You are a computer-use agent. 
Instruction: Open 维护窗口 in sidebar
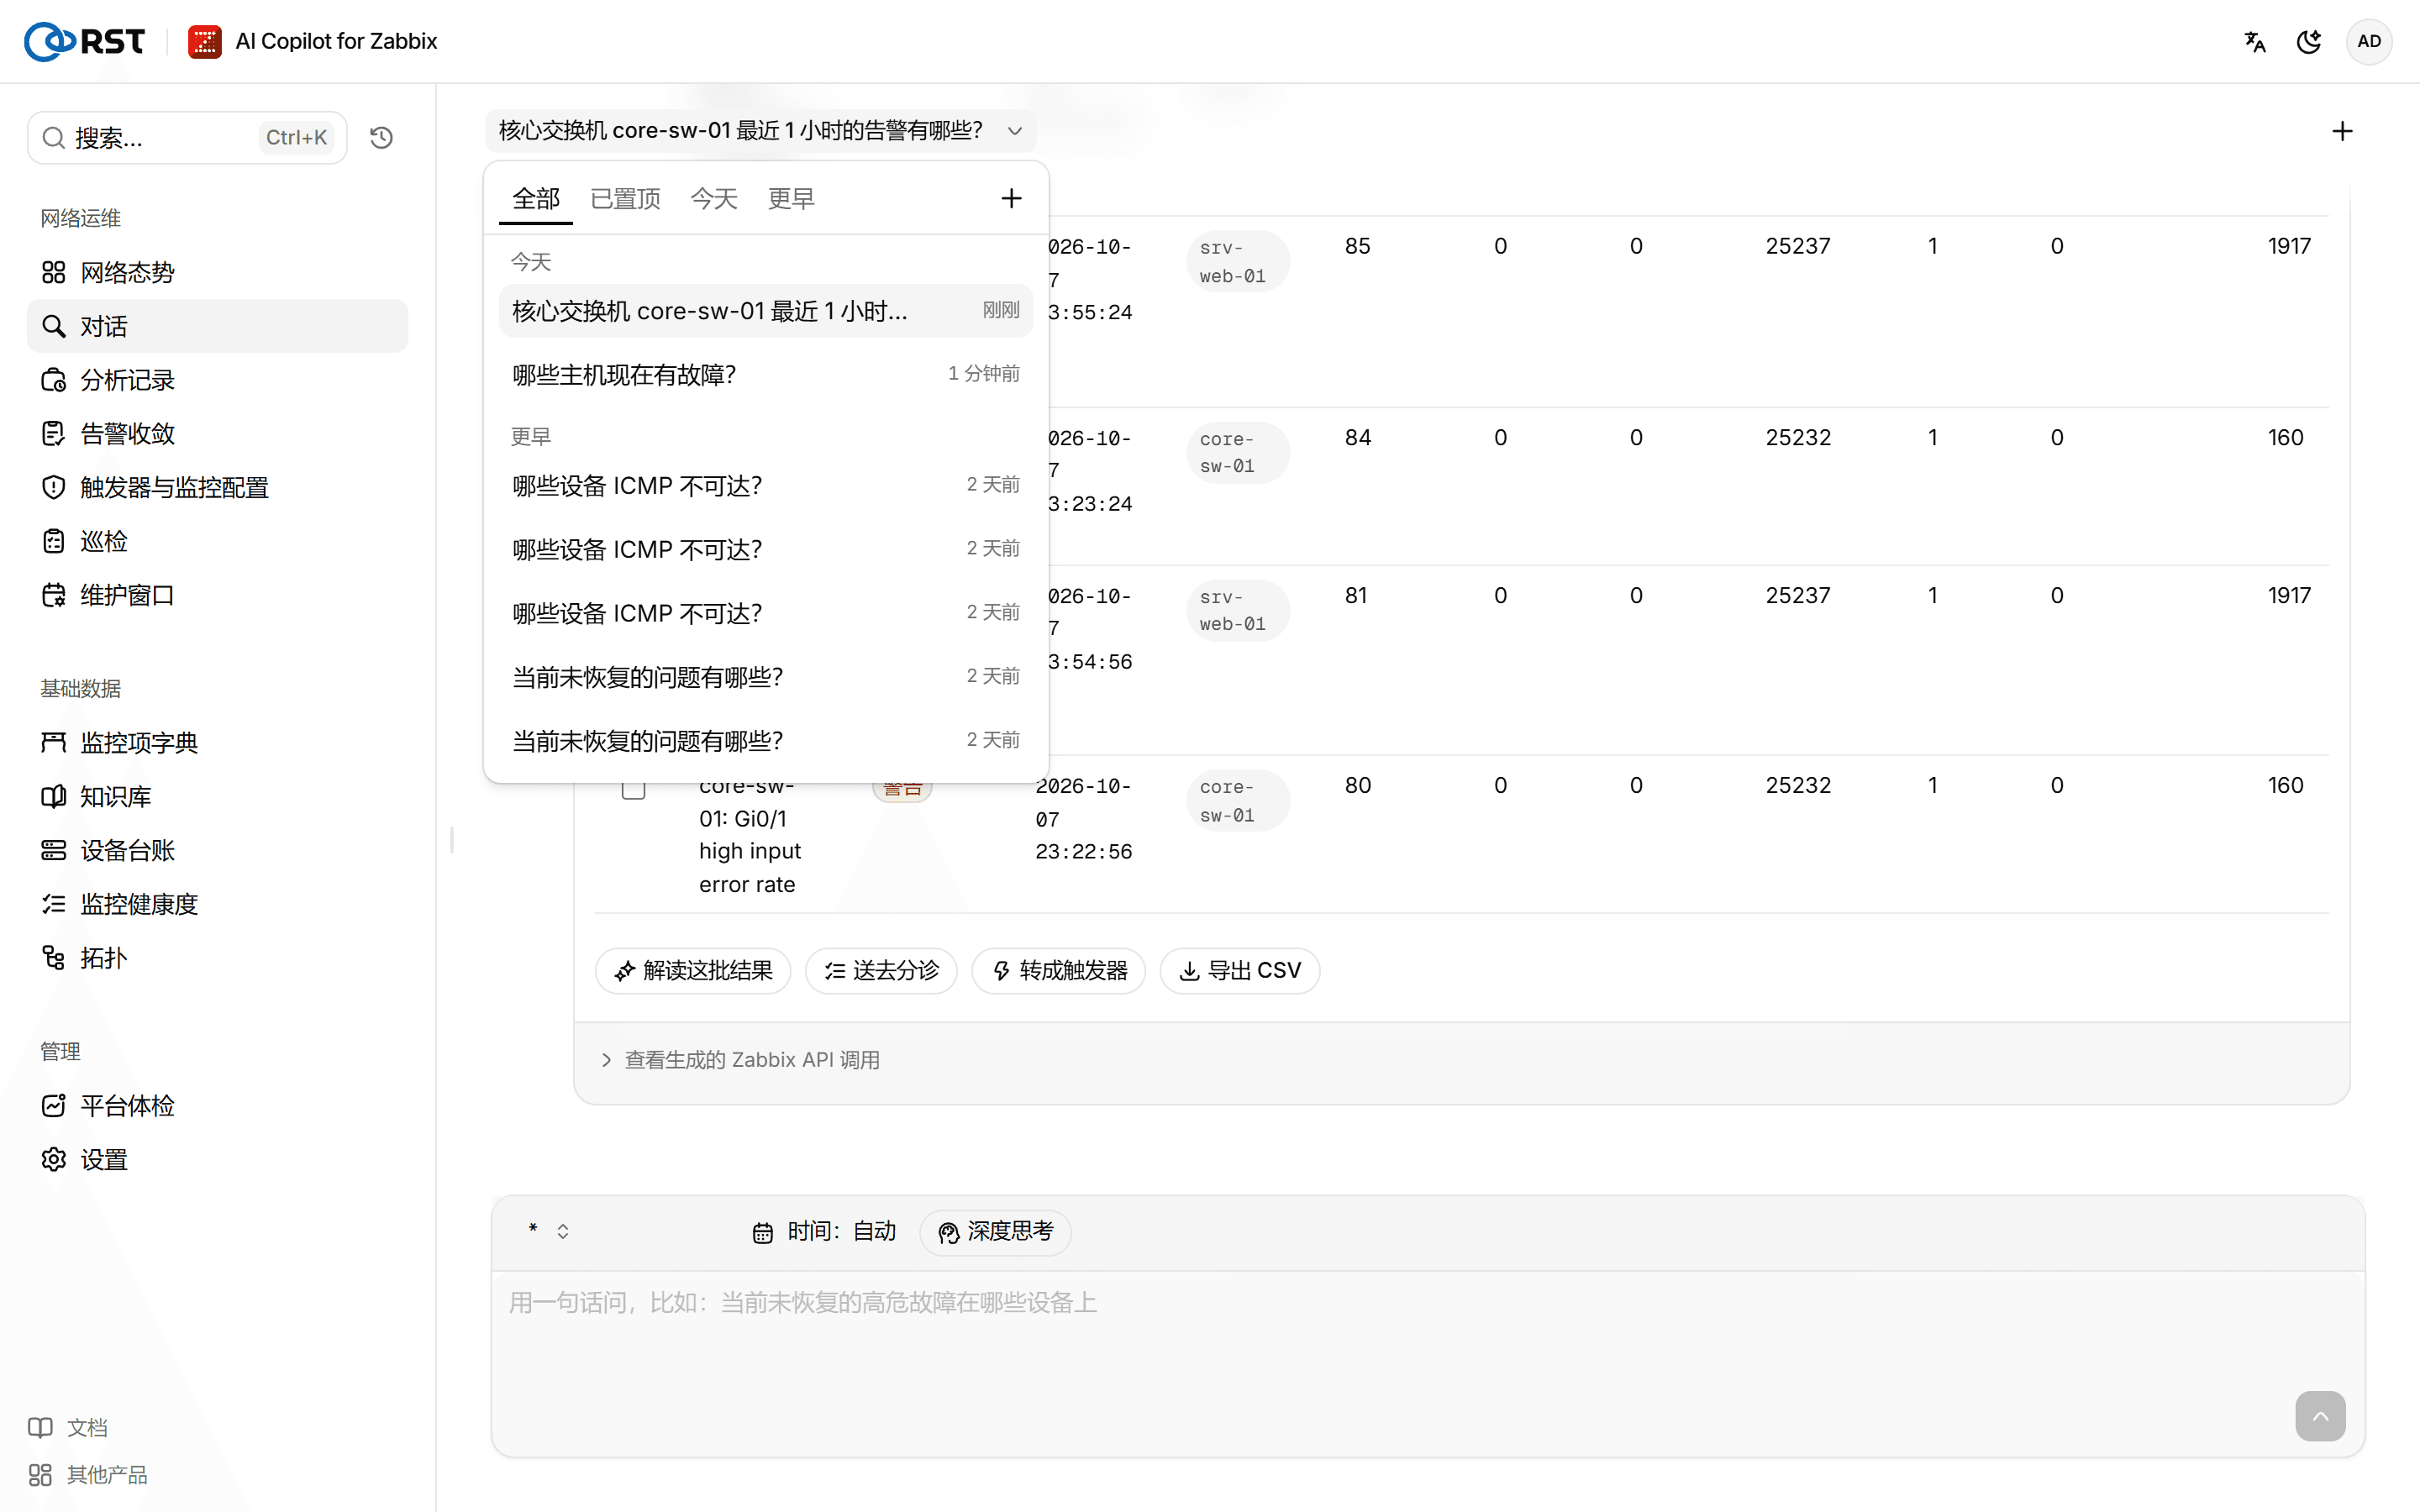pyautogui.click(x=217, y=595)
